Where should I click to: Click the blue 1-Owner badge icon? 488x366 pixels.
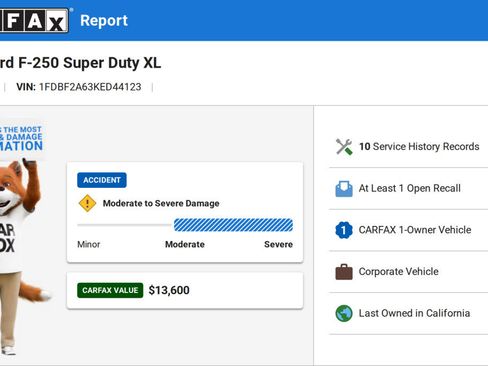pos(344,230)
